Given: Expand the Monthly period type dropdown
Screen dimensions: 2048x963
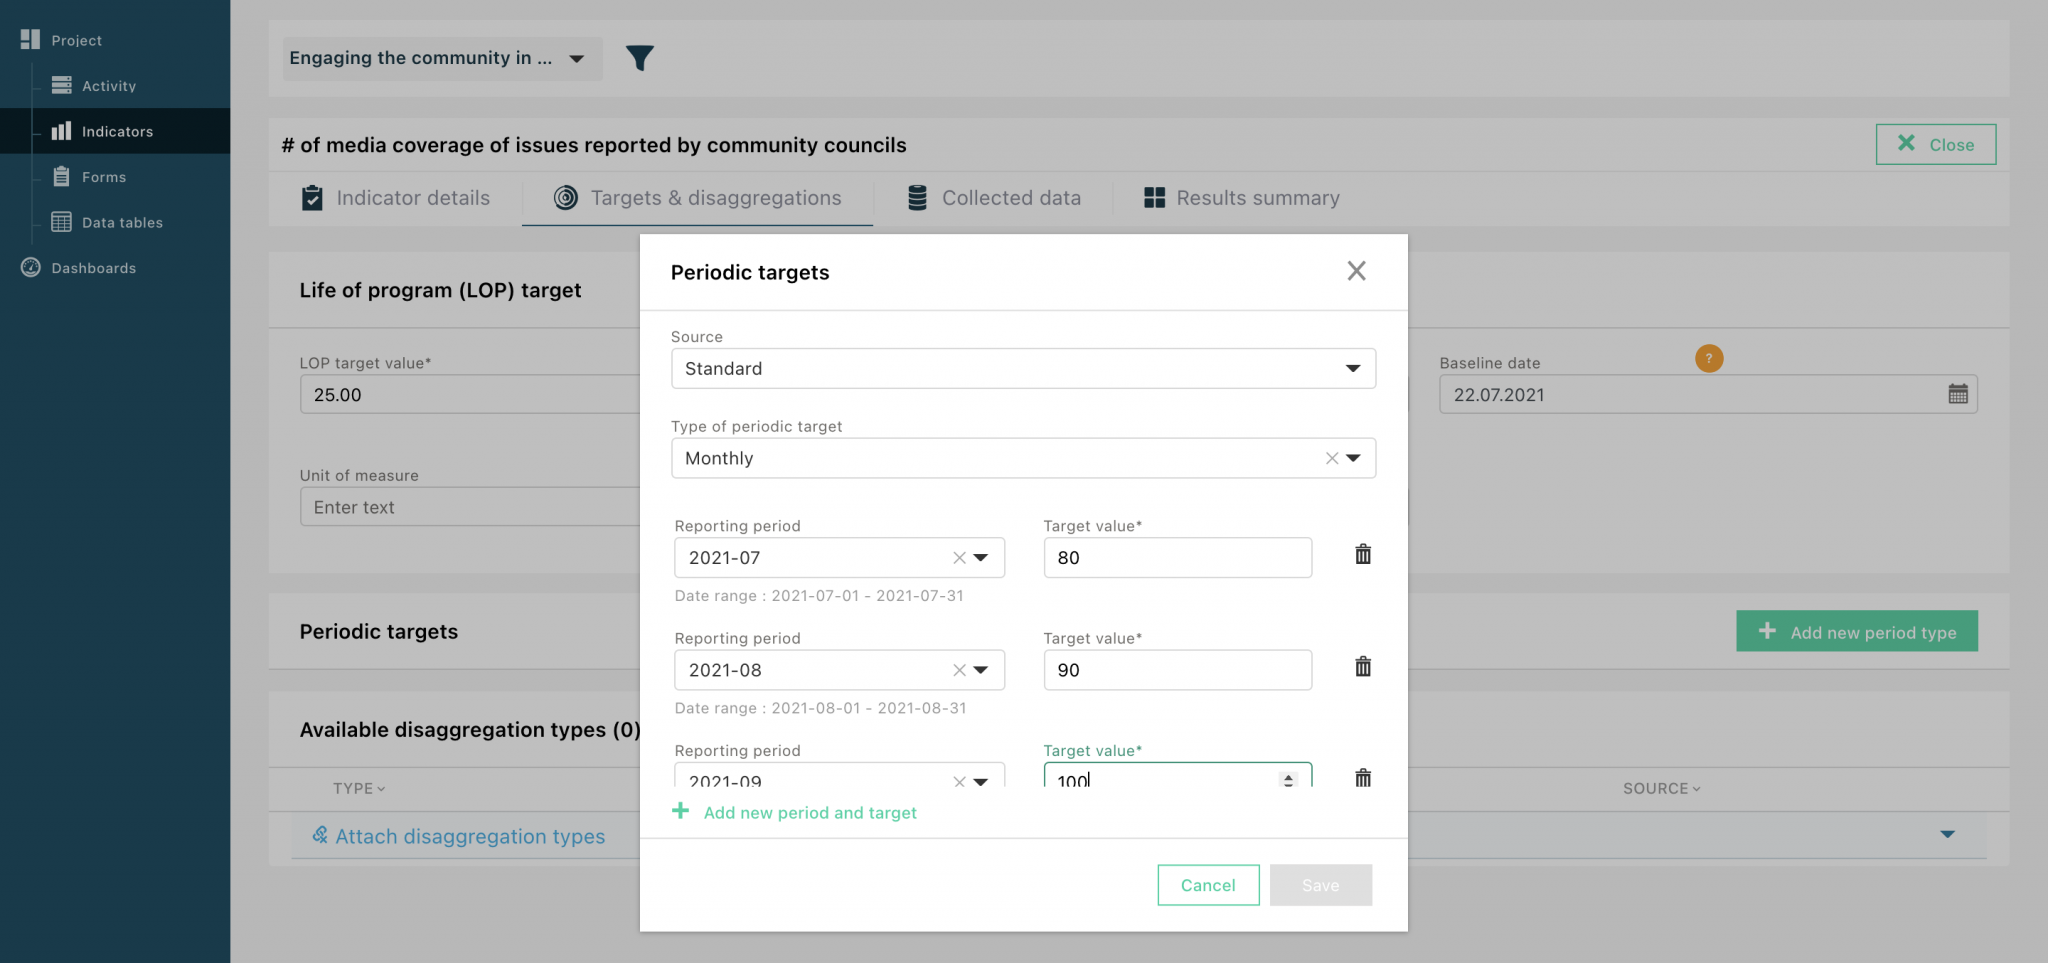Looking at the screenshot, I should pyautogui.click(x=1355, y=458).
